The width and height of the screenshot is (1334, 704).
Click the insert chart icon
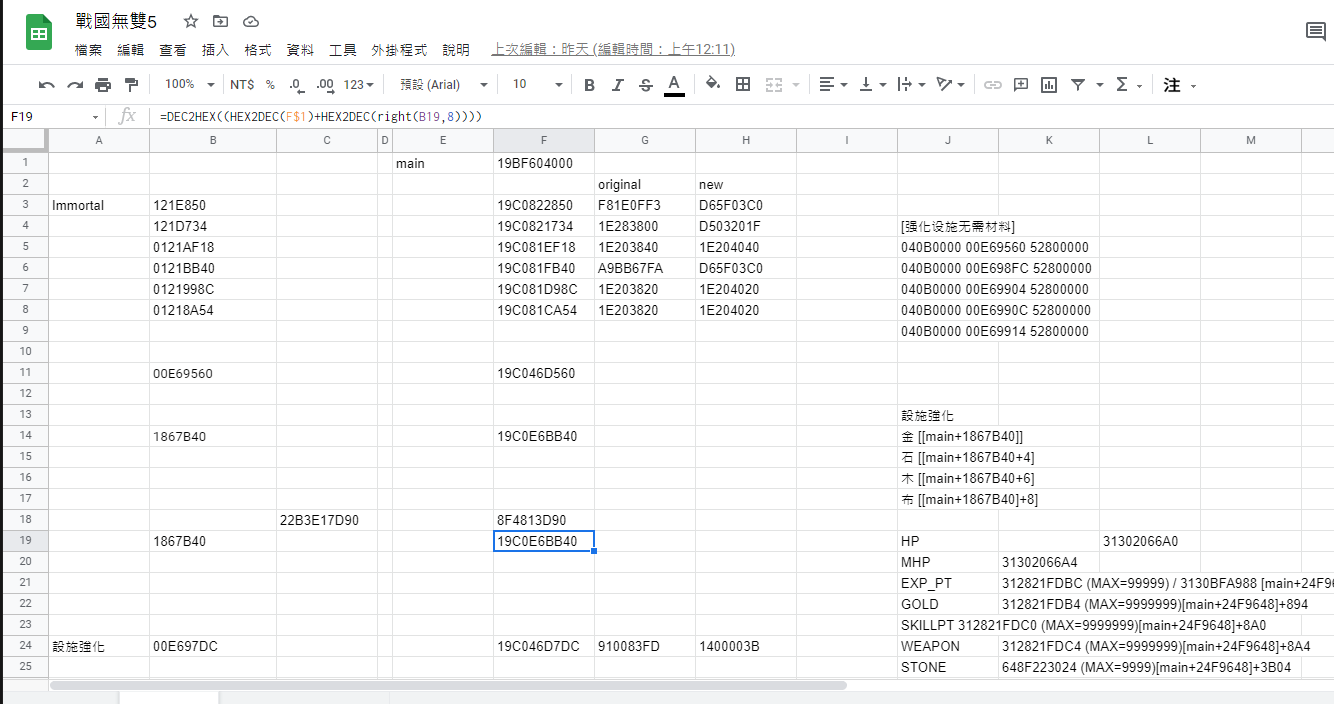1049,85
